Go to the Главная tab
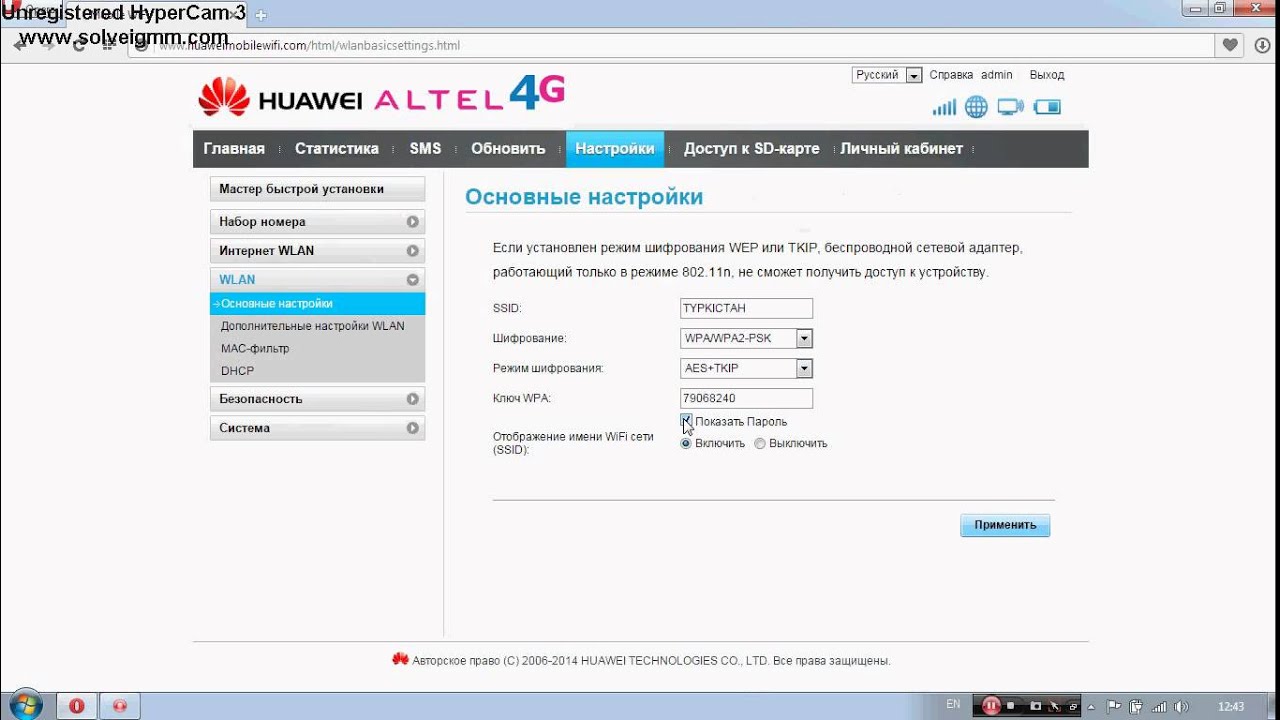The height and width of the screenshot is (720, 1280). (x=234, y=149)
